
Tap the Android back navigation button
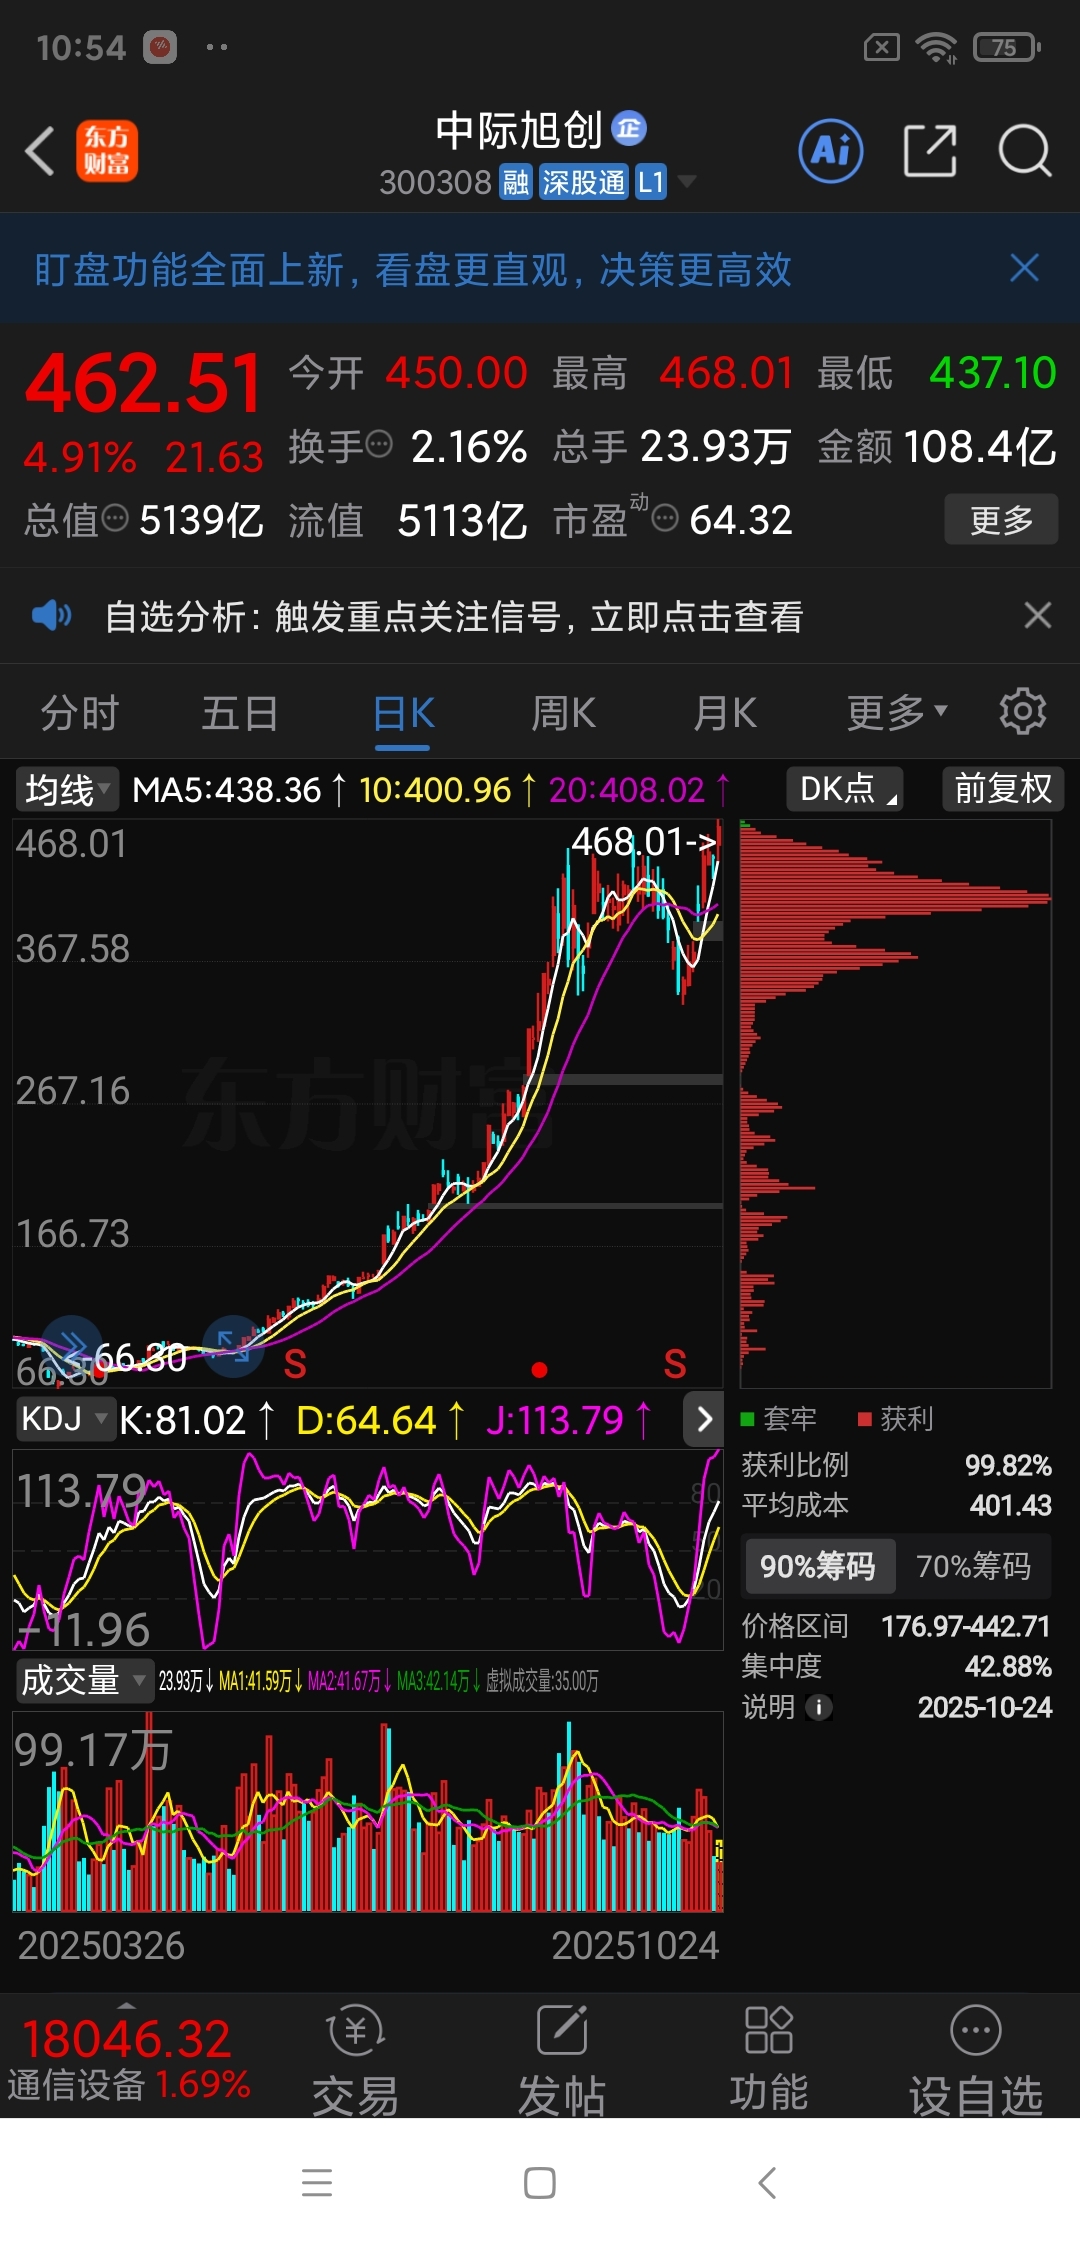coord(767,2182)
